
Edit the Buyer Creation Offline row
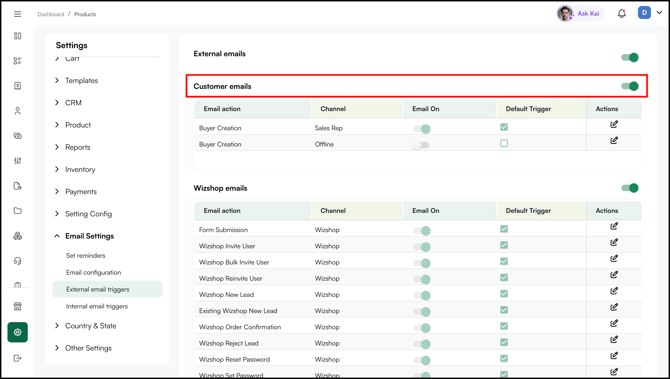pyautogui.click(x=614, y=141)
